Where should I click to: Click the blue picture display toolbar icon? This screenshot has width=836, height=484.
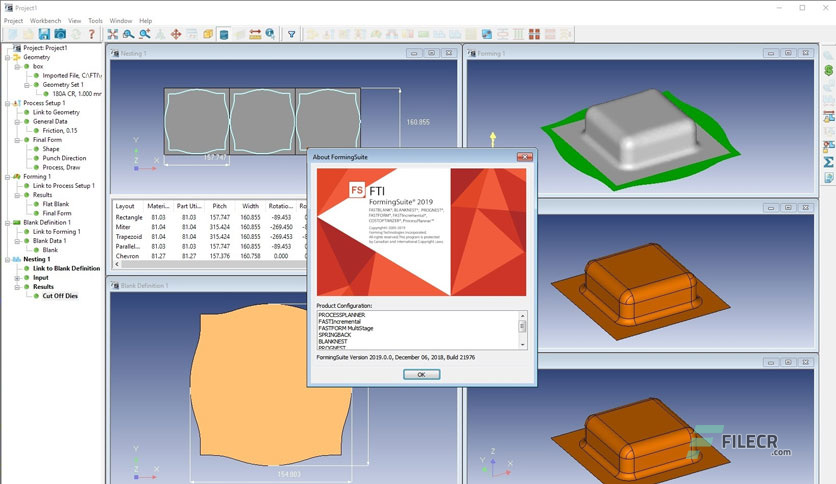tap(487, 34)
